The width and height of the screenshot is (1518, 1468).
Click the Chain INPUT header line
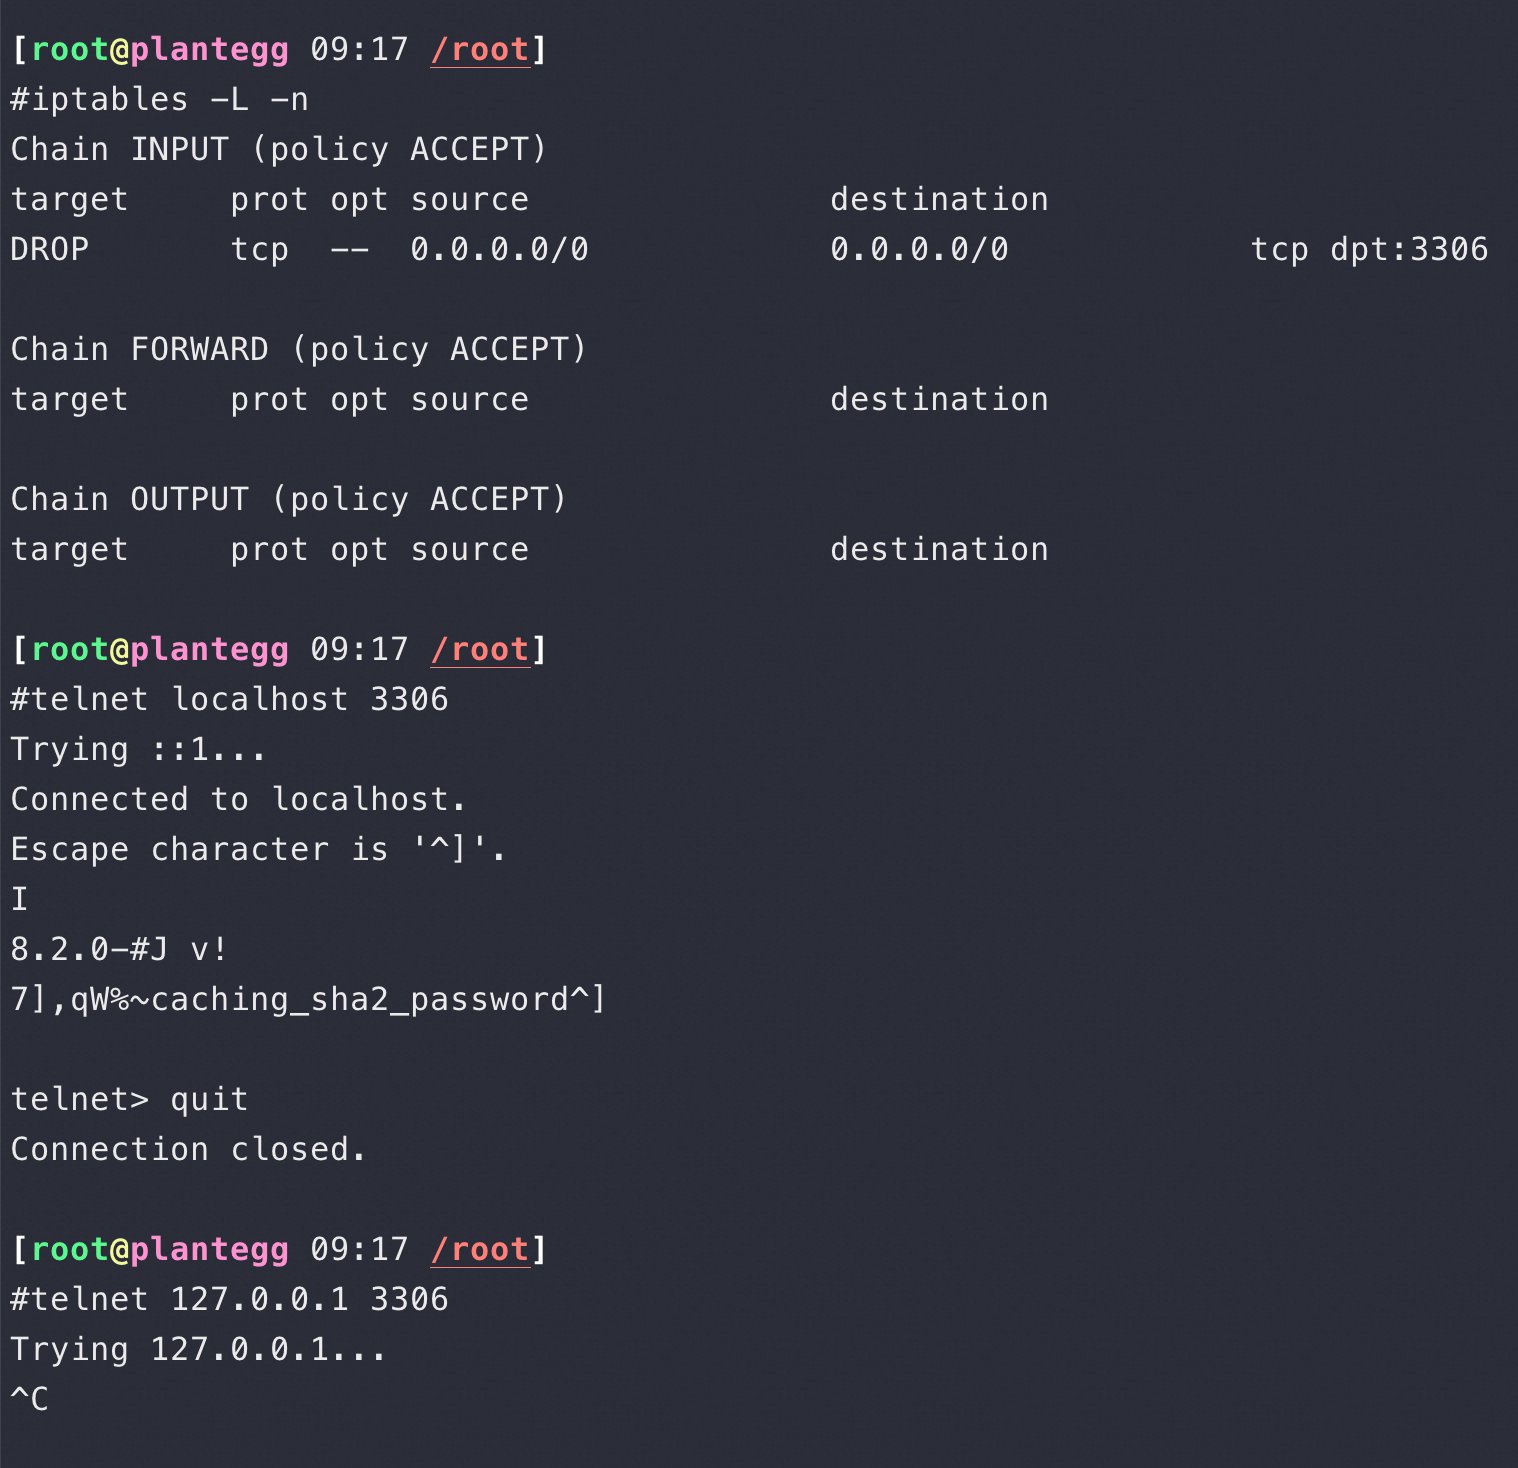coord(279,149)
